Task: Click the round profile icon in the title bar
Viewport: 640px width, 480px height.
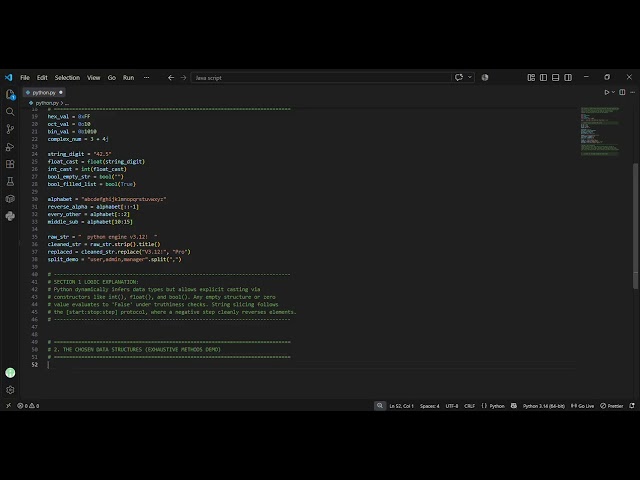Action: (485, 78)
